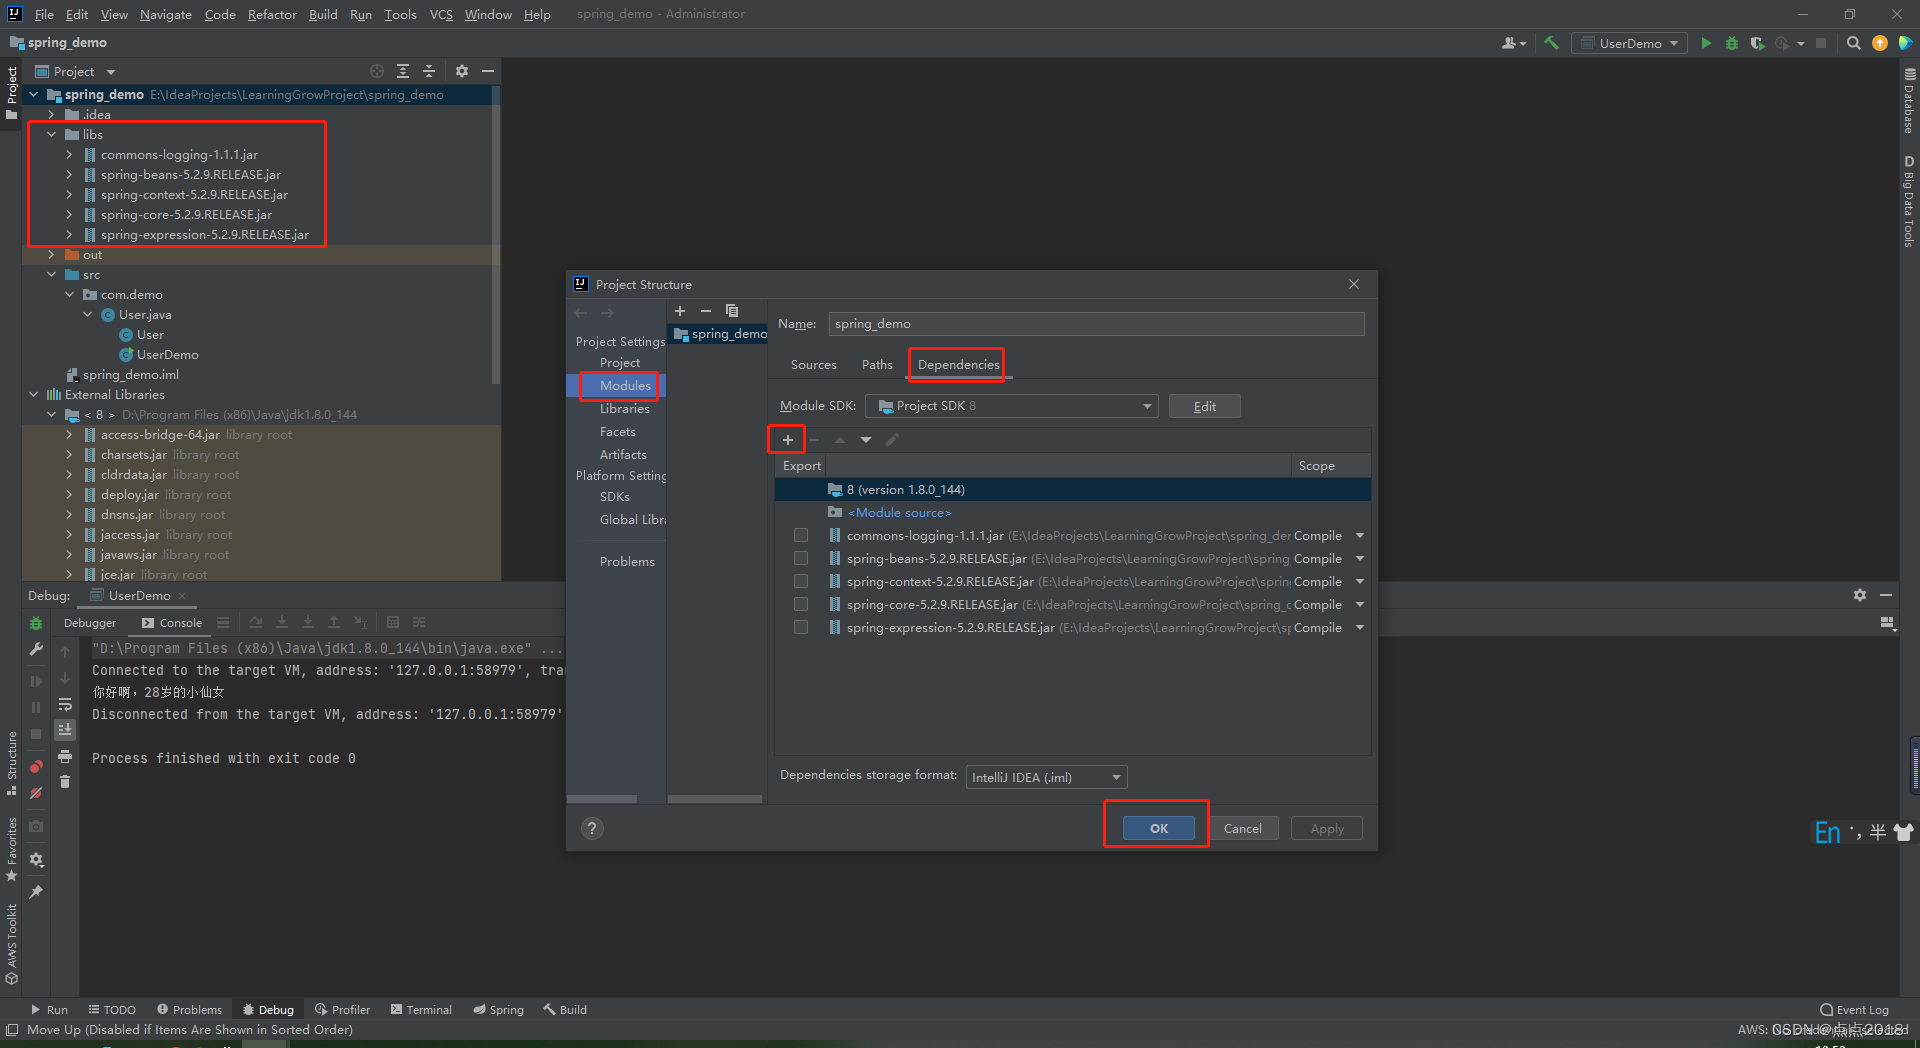Open SDKs under Platform Settings
The width and height of the screenshot is (1920, 1048).
(615, 497)
